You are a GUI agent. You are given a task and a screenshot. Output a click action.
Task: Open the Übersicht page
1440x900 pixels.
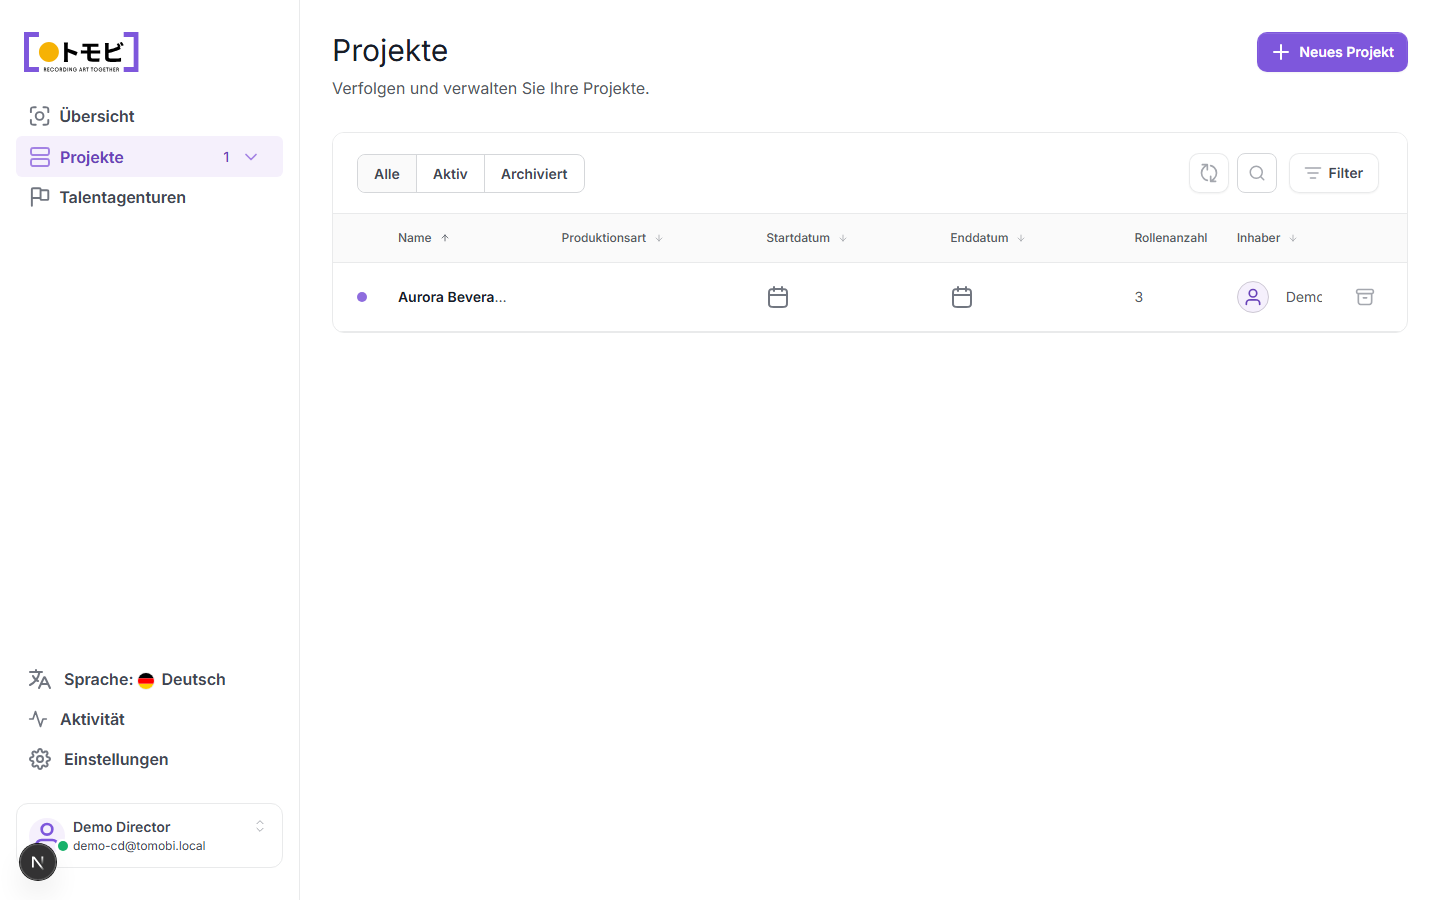149,116
